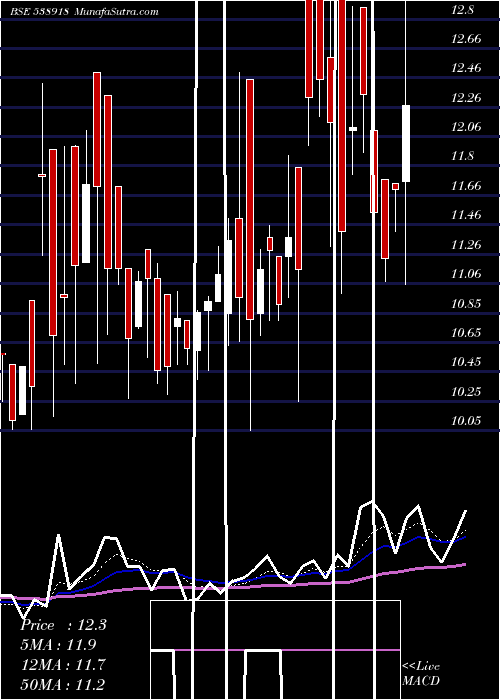Select the 12.8 price axis label
The width and height of the screenshot is (500, 700).
[462, 9]
